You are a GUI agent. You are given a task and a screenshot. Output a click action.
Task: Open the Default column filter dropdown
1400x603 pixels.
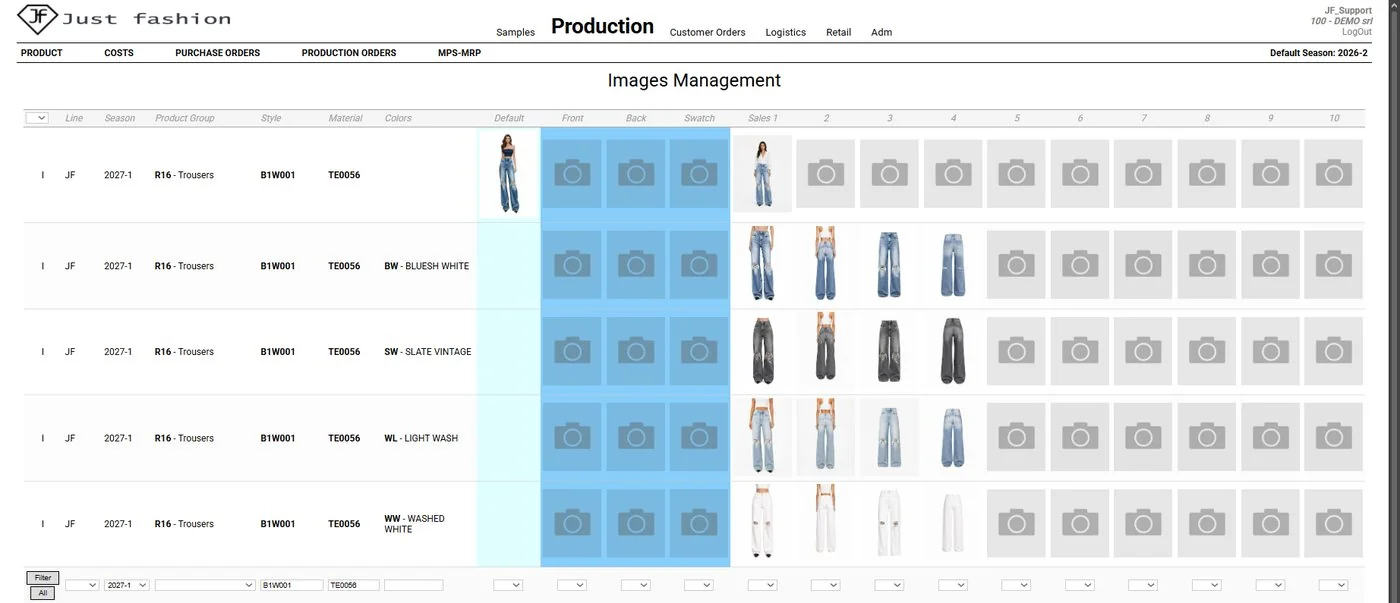coord(508,585)
